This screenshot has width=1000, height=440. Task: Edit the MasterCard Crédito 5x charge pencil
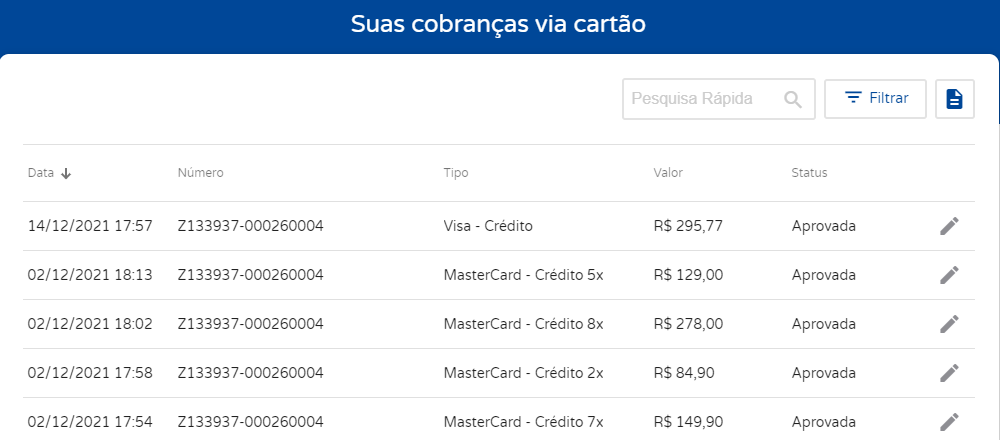click(949, 275)
